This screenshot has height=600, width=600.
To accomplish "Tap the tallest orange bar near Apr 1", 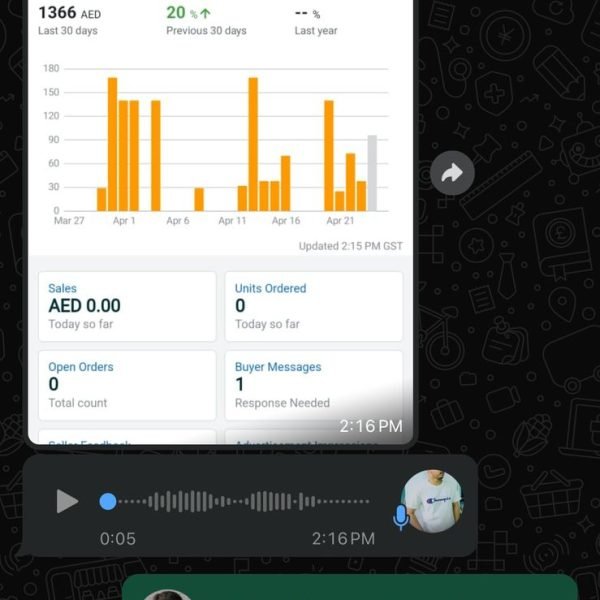I will pos(112,144).
